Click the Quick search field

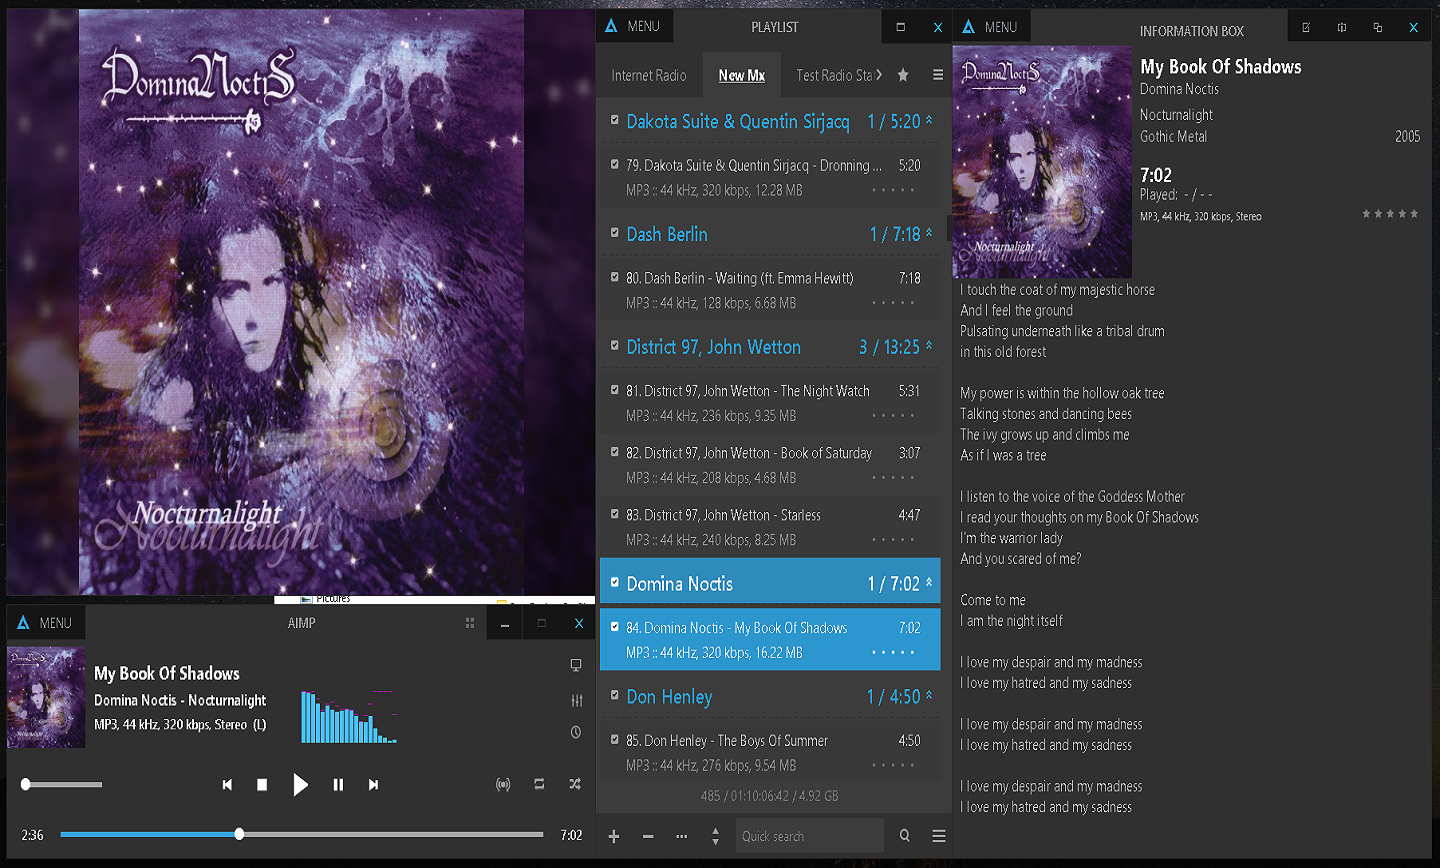(x=810, y=836)
